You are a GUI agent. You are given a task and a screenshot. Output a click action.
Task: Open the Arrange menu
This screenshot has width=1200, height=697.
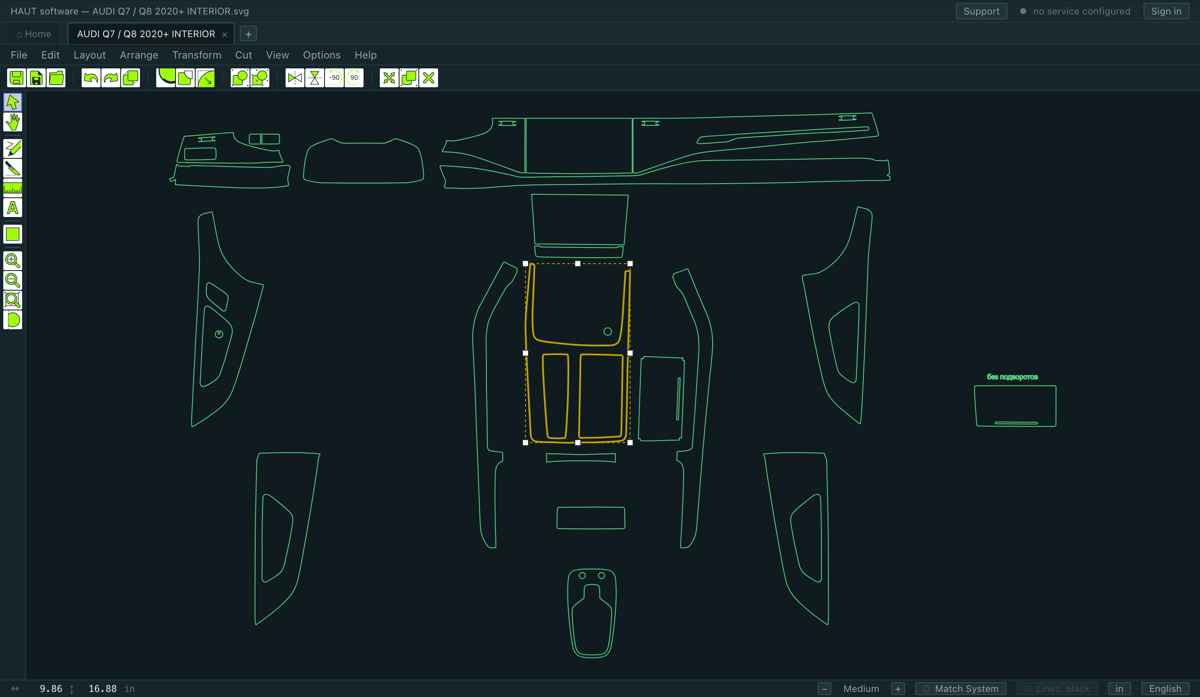click(139, 55)
